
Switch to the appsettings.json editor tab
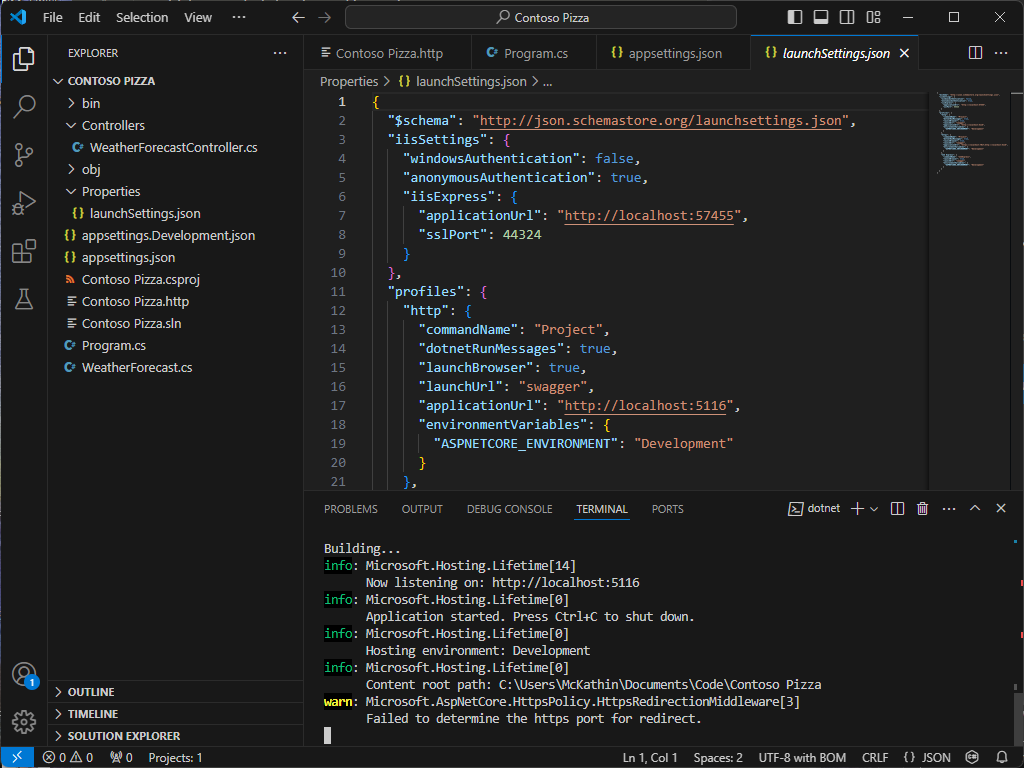pyautogui.click(x=673, y=54)
